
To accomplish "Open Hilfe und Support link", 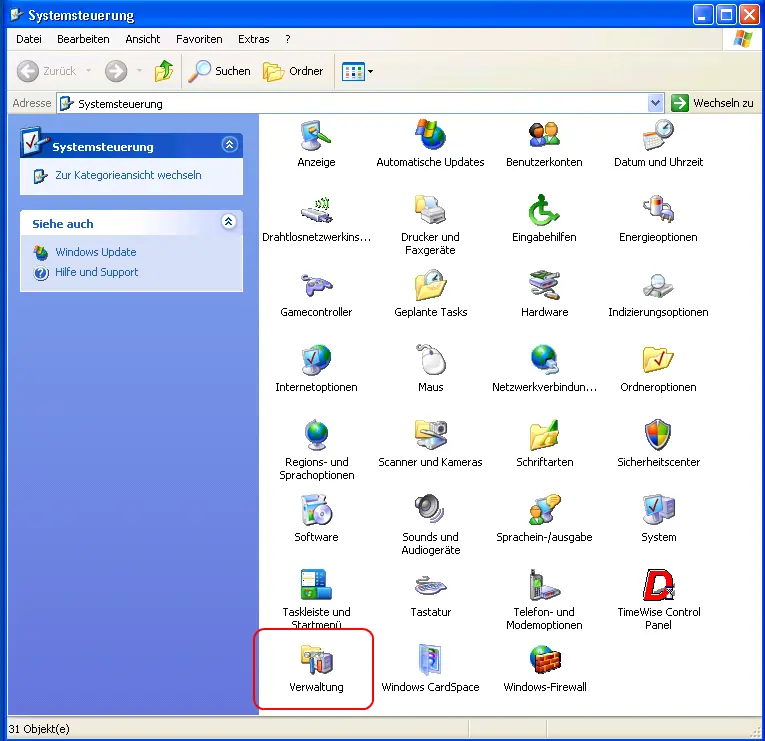I will 97,272.
